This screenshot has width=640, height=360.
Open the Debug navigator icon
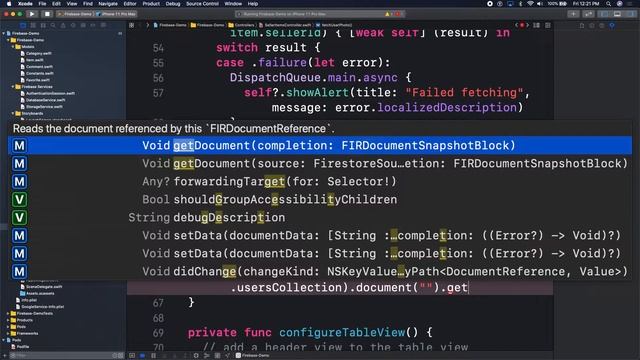tap(83, 25)
